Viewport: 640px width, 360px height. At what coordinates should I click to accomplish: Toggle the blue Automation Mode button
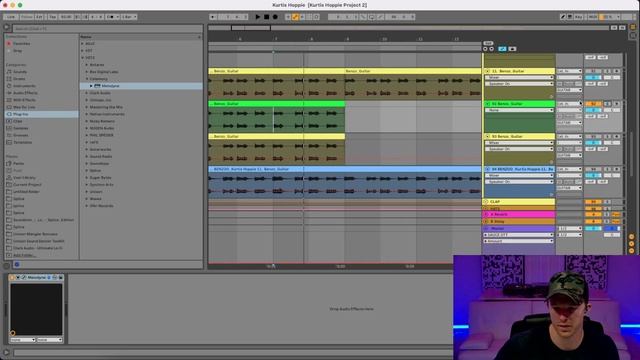502,49
